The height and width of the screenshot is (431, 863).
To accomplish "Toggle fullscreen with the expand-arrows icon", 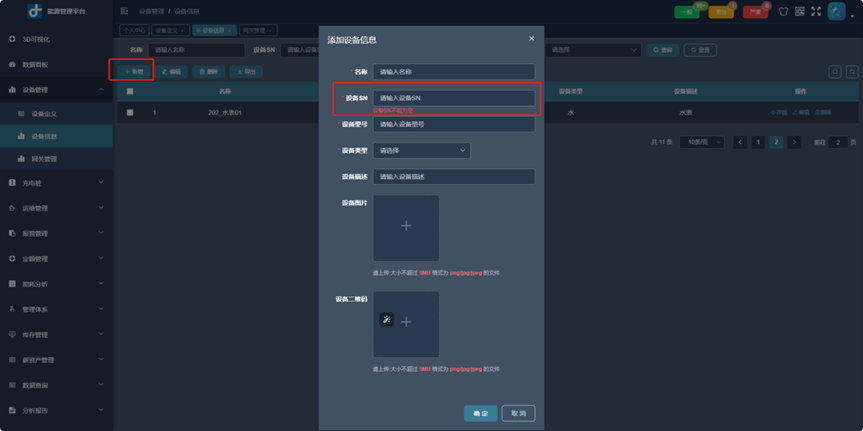I will [x=816, y=11].
